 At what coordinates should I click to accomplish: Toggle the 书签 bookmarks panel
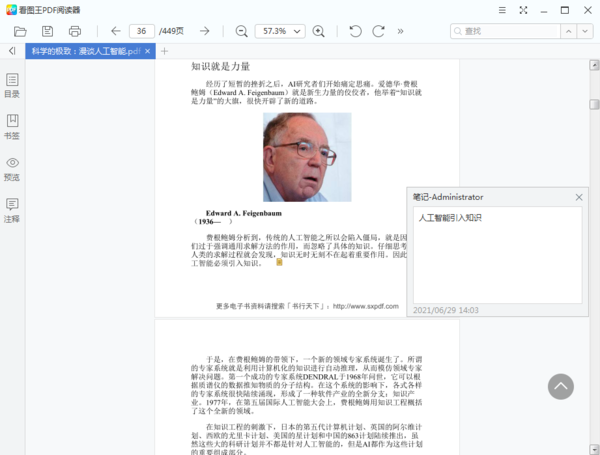point(12,126)
